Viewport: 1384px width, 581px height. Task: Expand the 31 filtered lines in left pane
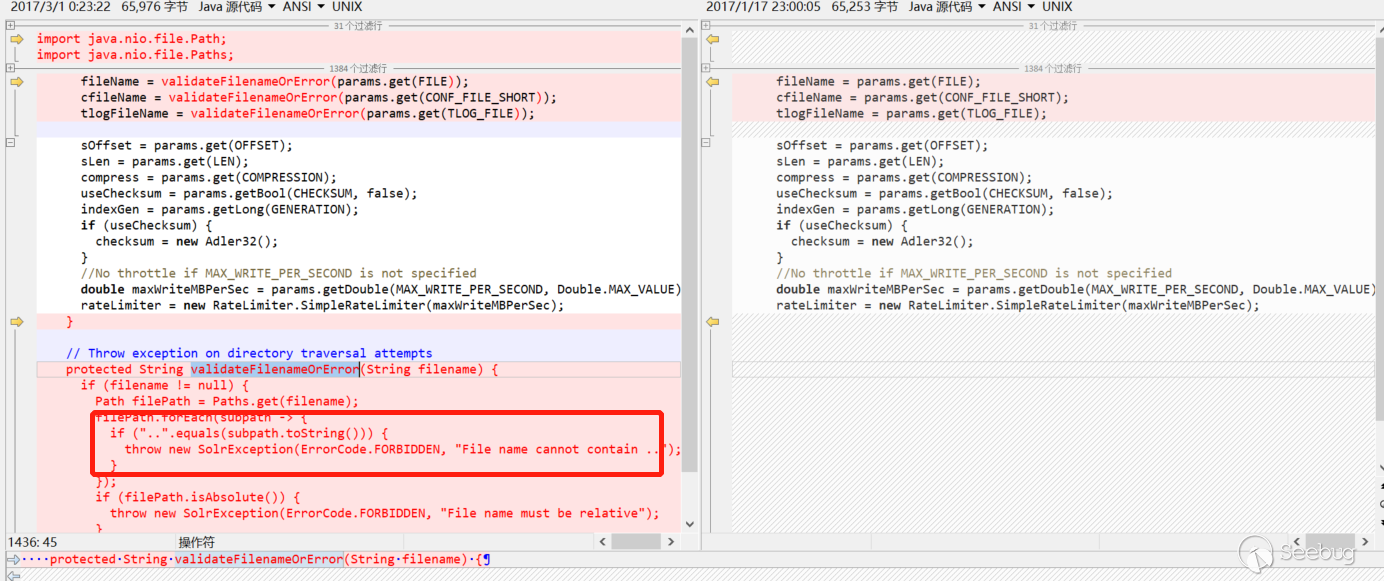(10, 25)
